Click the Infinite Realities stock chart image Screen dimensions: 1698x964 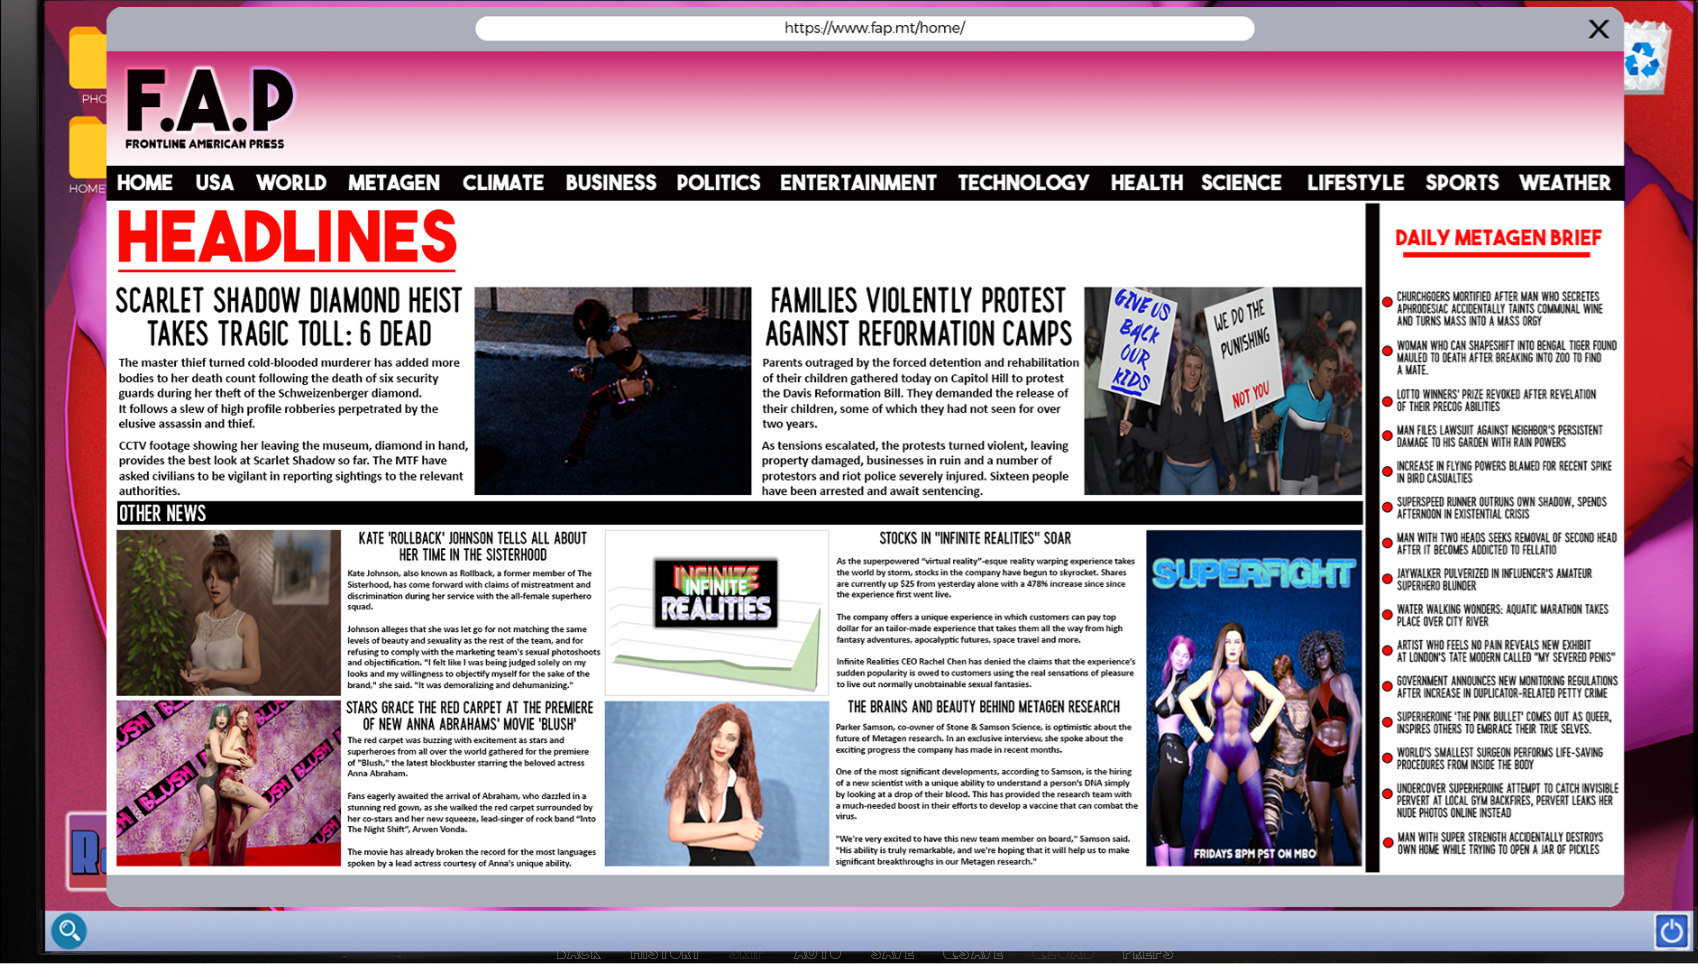coord(716,612)
